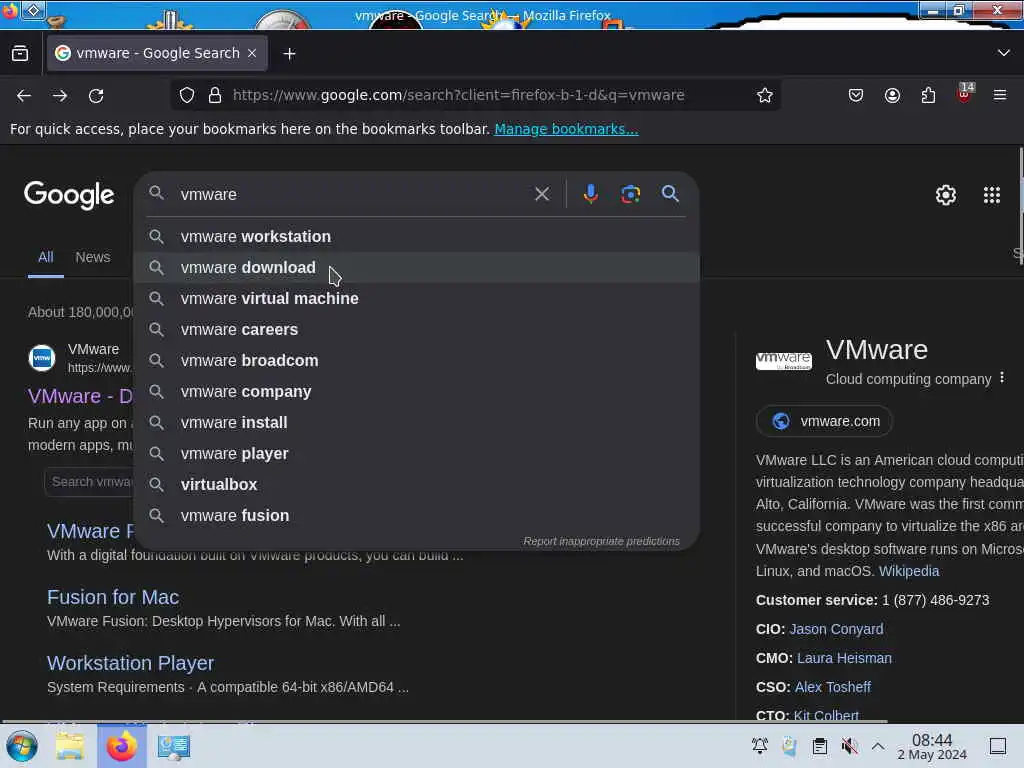Select suggestion vmware fusion
This screenshot has width=1024, height=768.
417,516
